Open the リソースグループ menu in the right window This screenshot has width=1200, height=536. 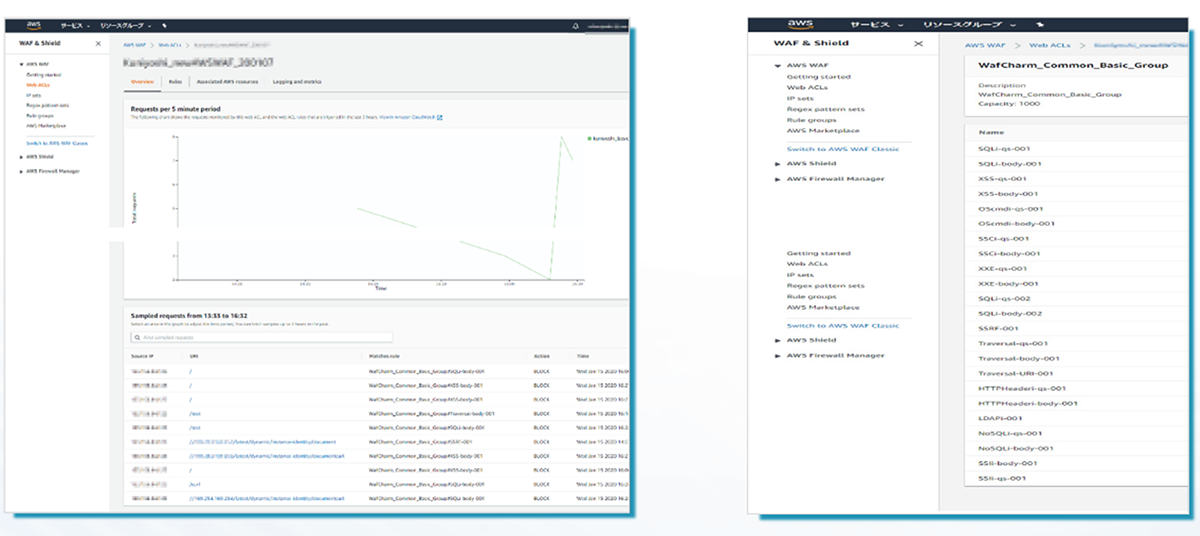[967, 24]
